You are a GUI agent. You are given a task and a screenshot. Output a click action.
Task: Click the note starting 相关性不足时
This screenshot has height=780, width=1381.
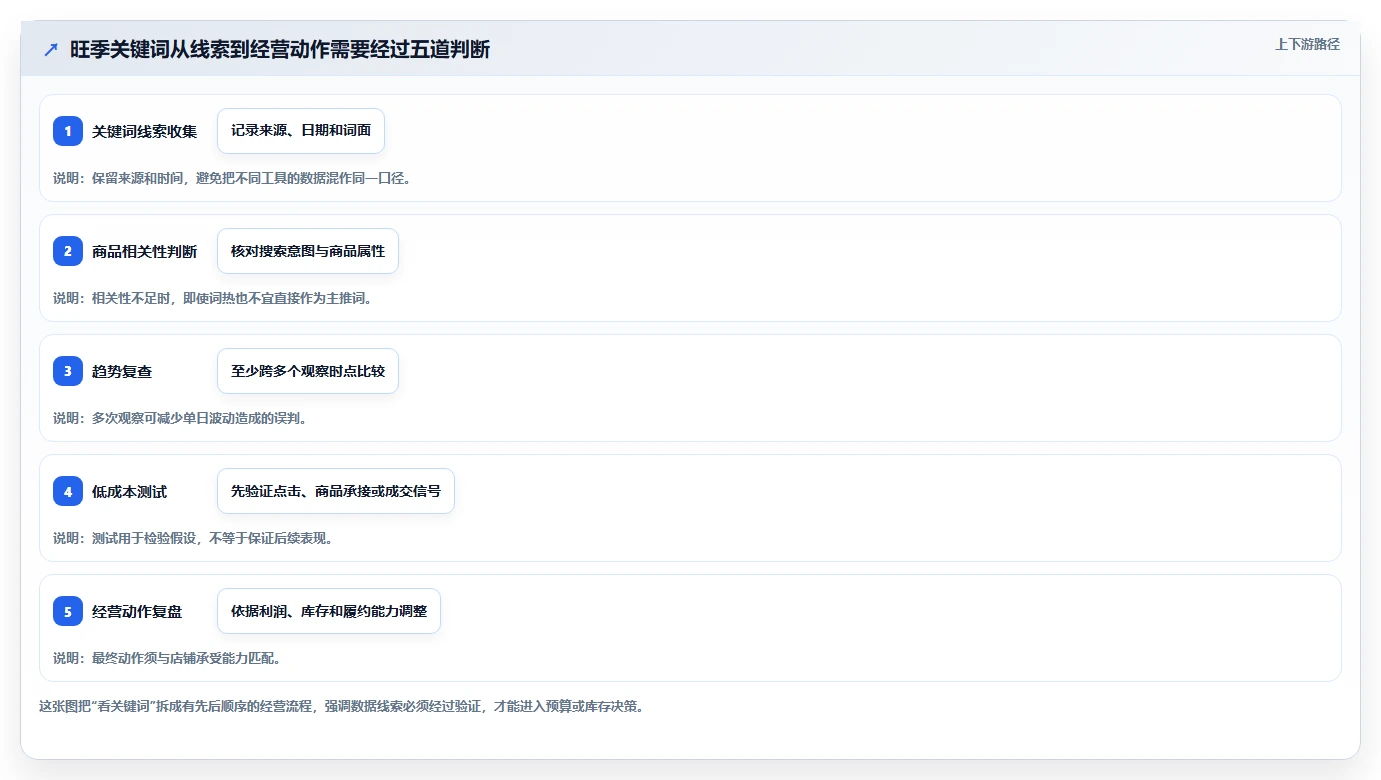(212, 298)
